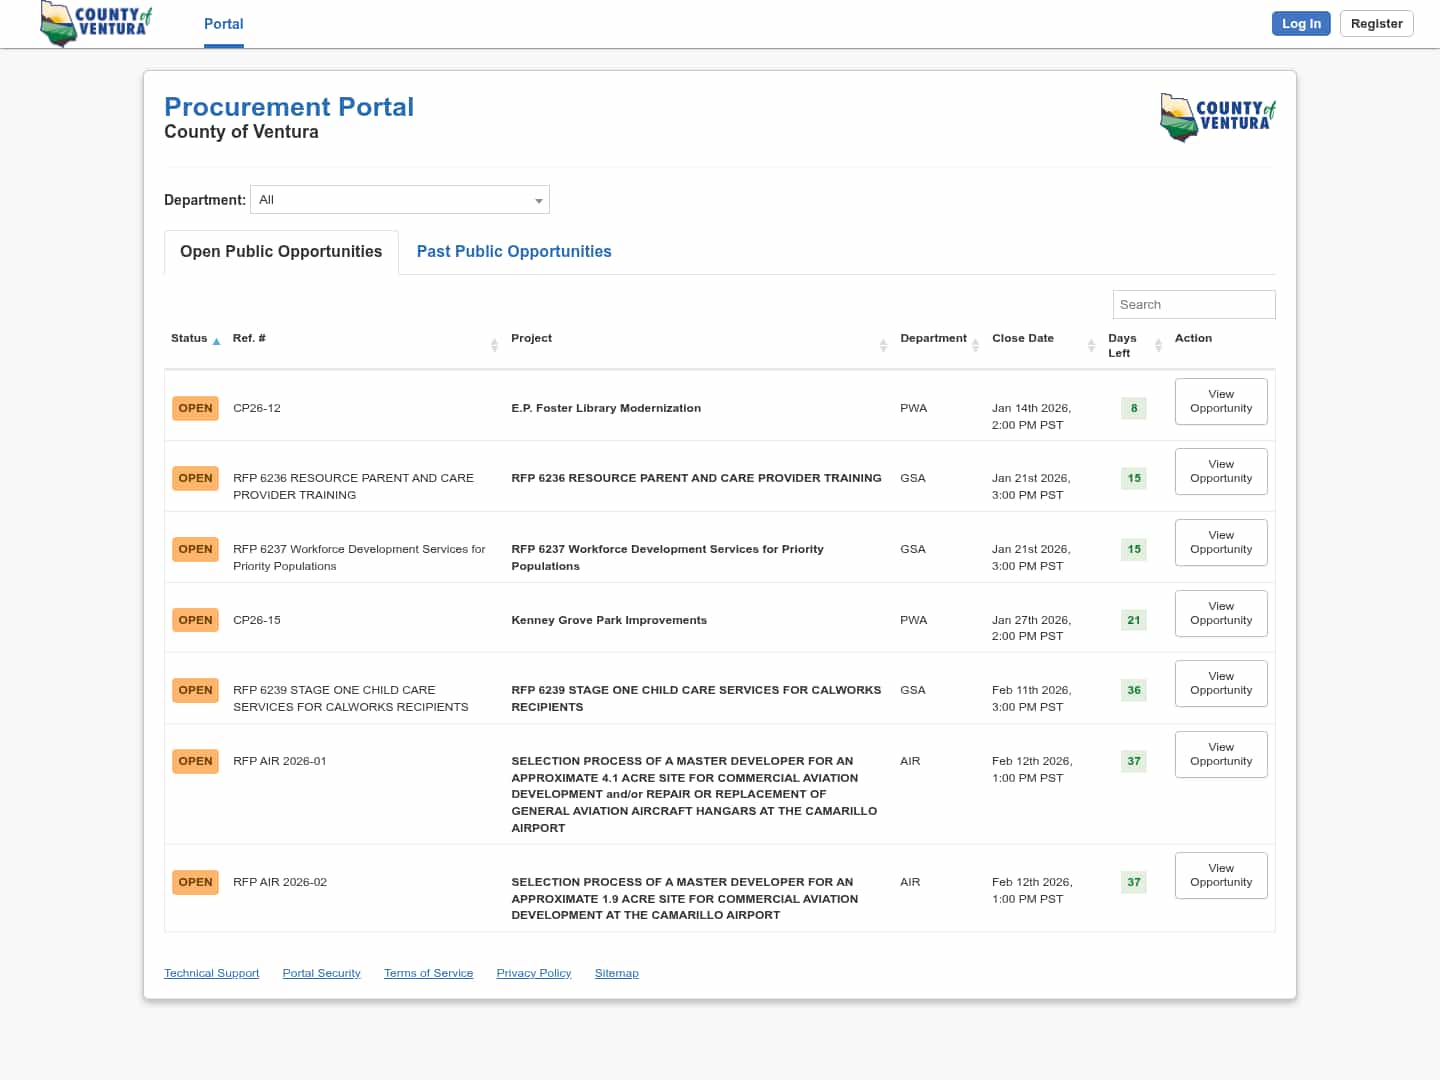Image resolution: width=1440 pixels, height=1080 pixels.
Task: Click County of Ventura logo in navbar
Action: [96, 23]
